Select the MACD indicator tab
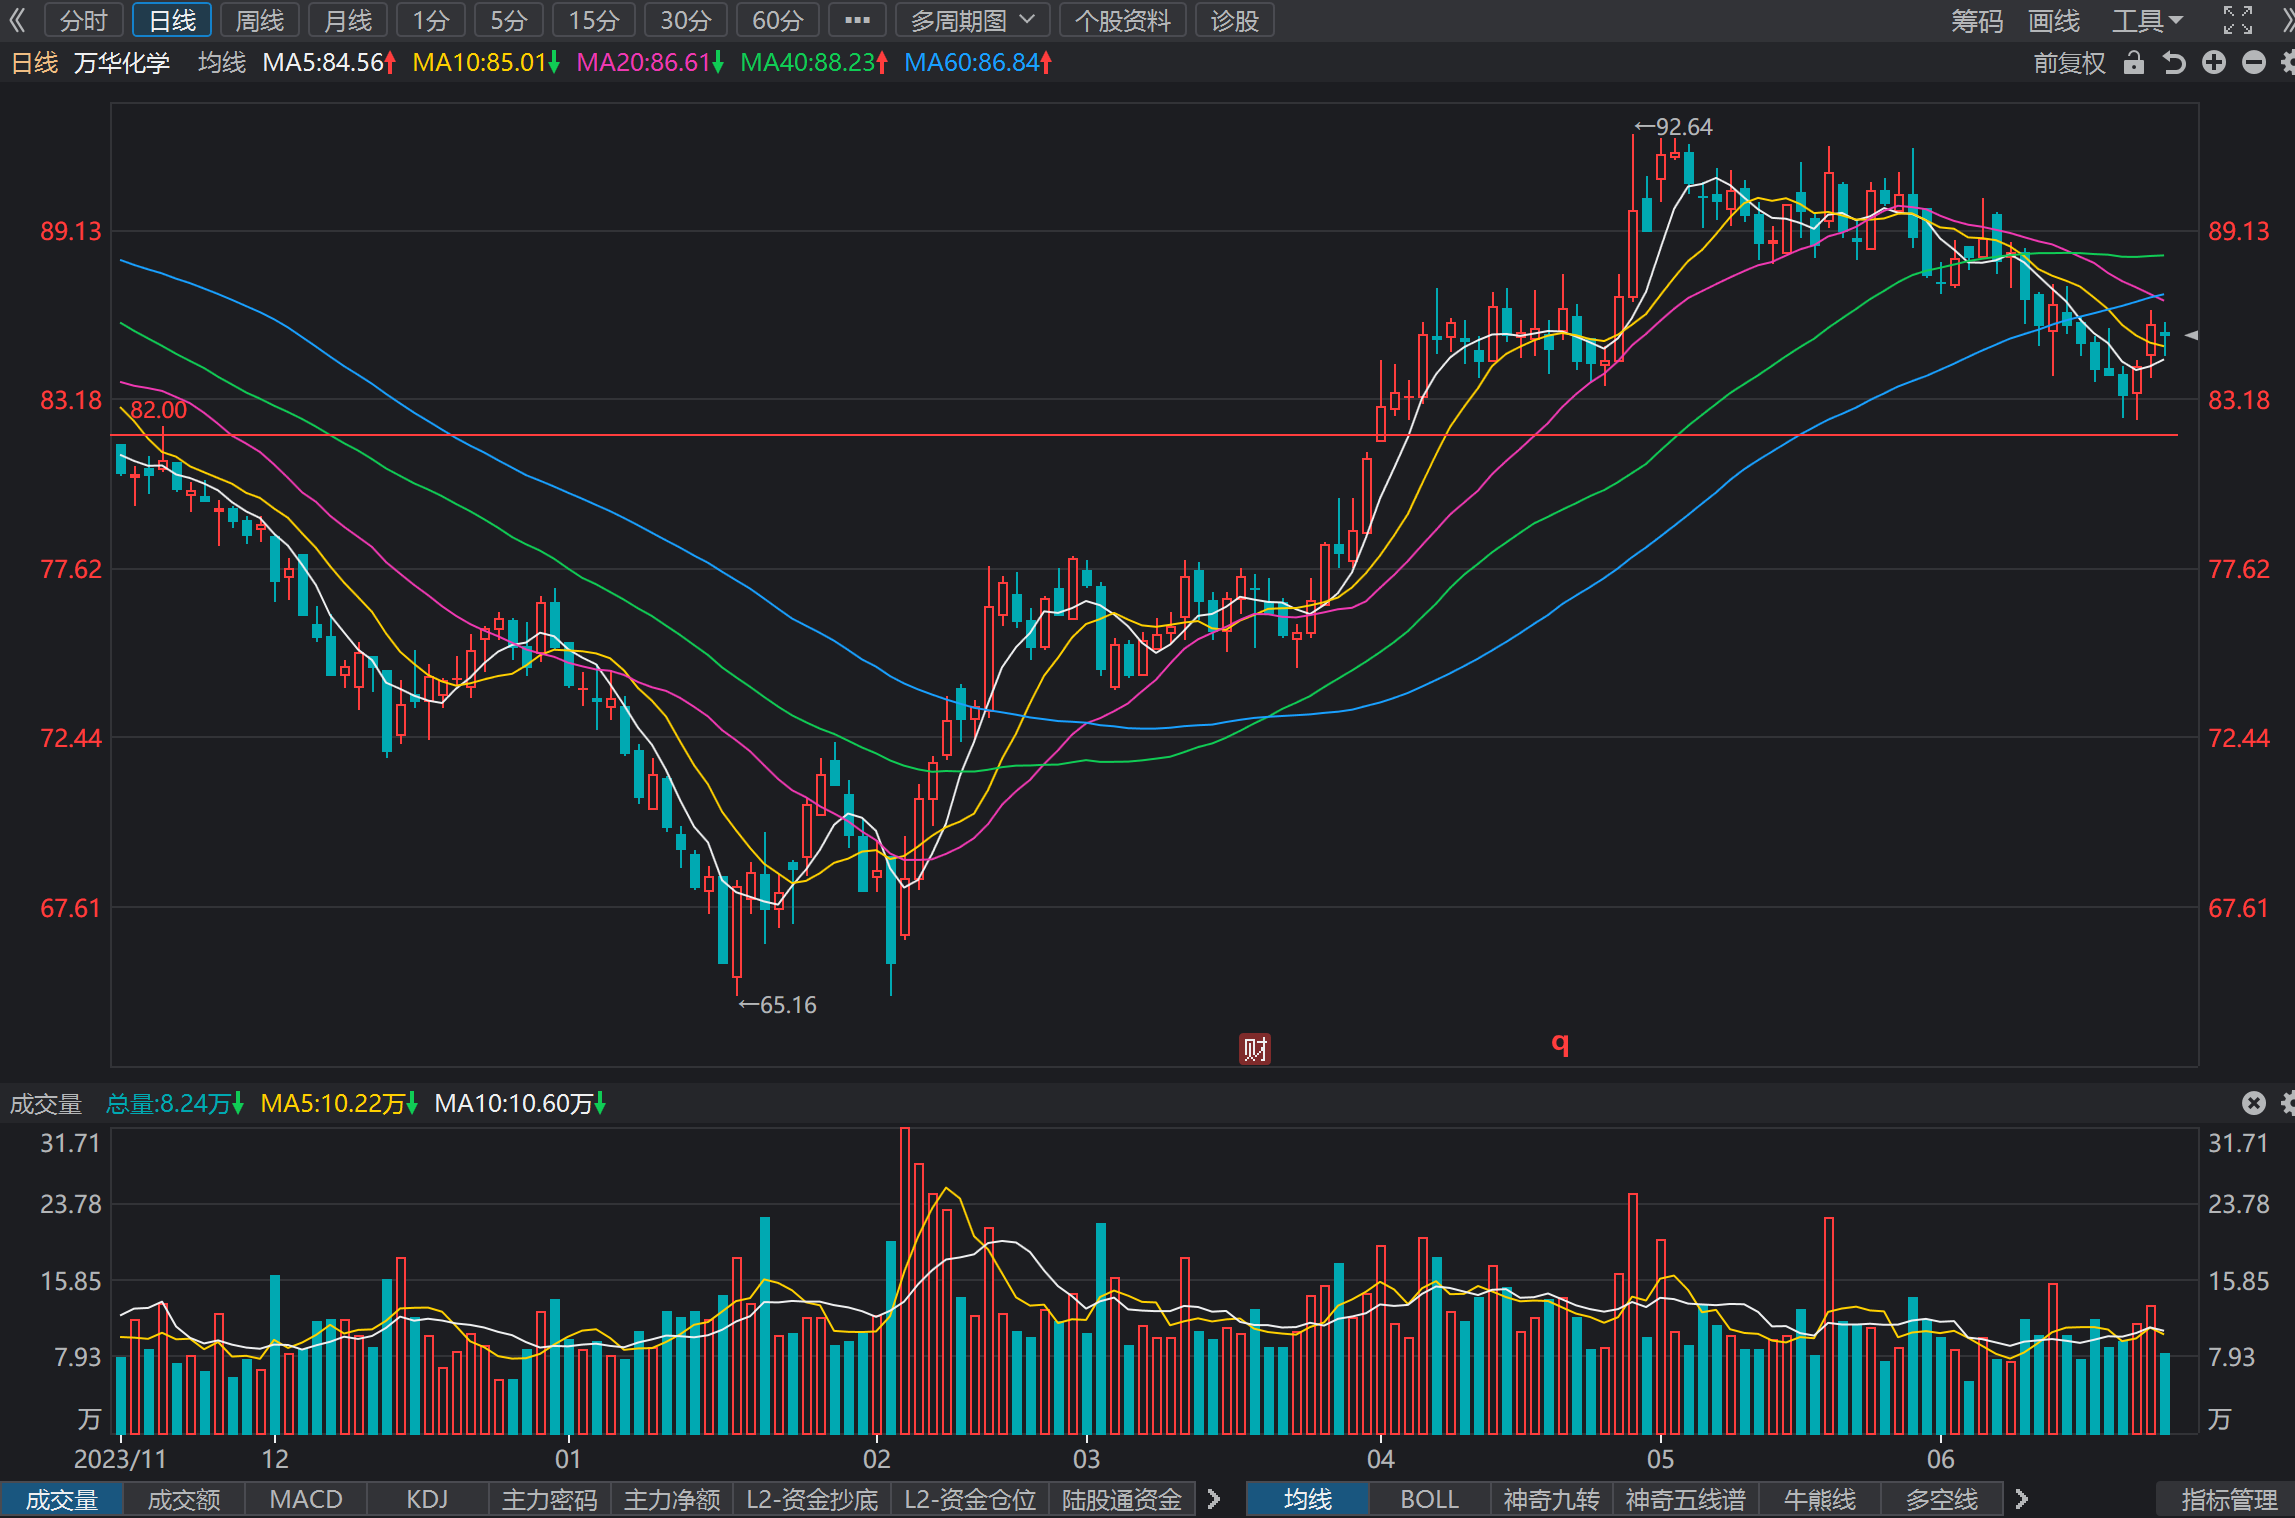Screen dimensions: 2295x1518 pos(306,1499)
